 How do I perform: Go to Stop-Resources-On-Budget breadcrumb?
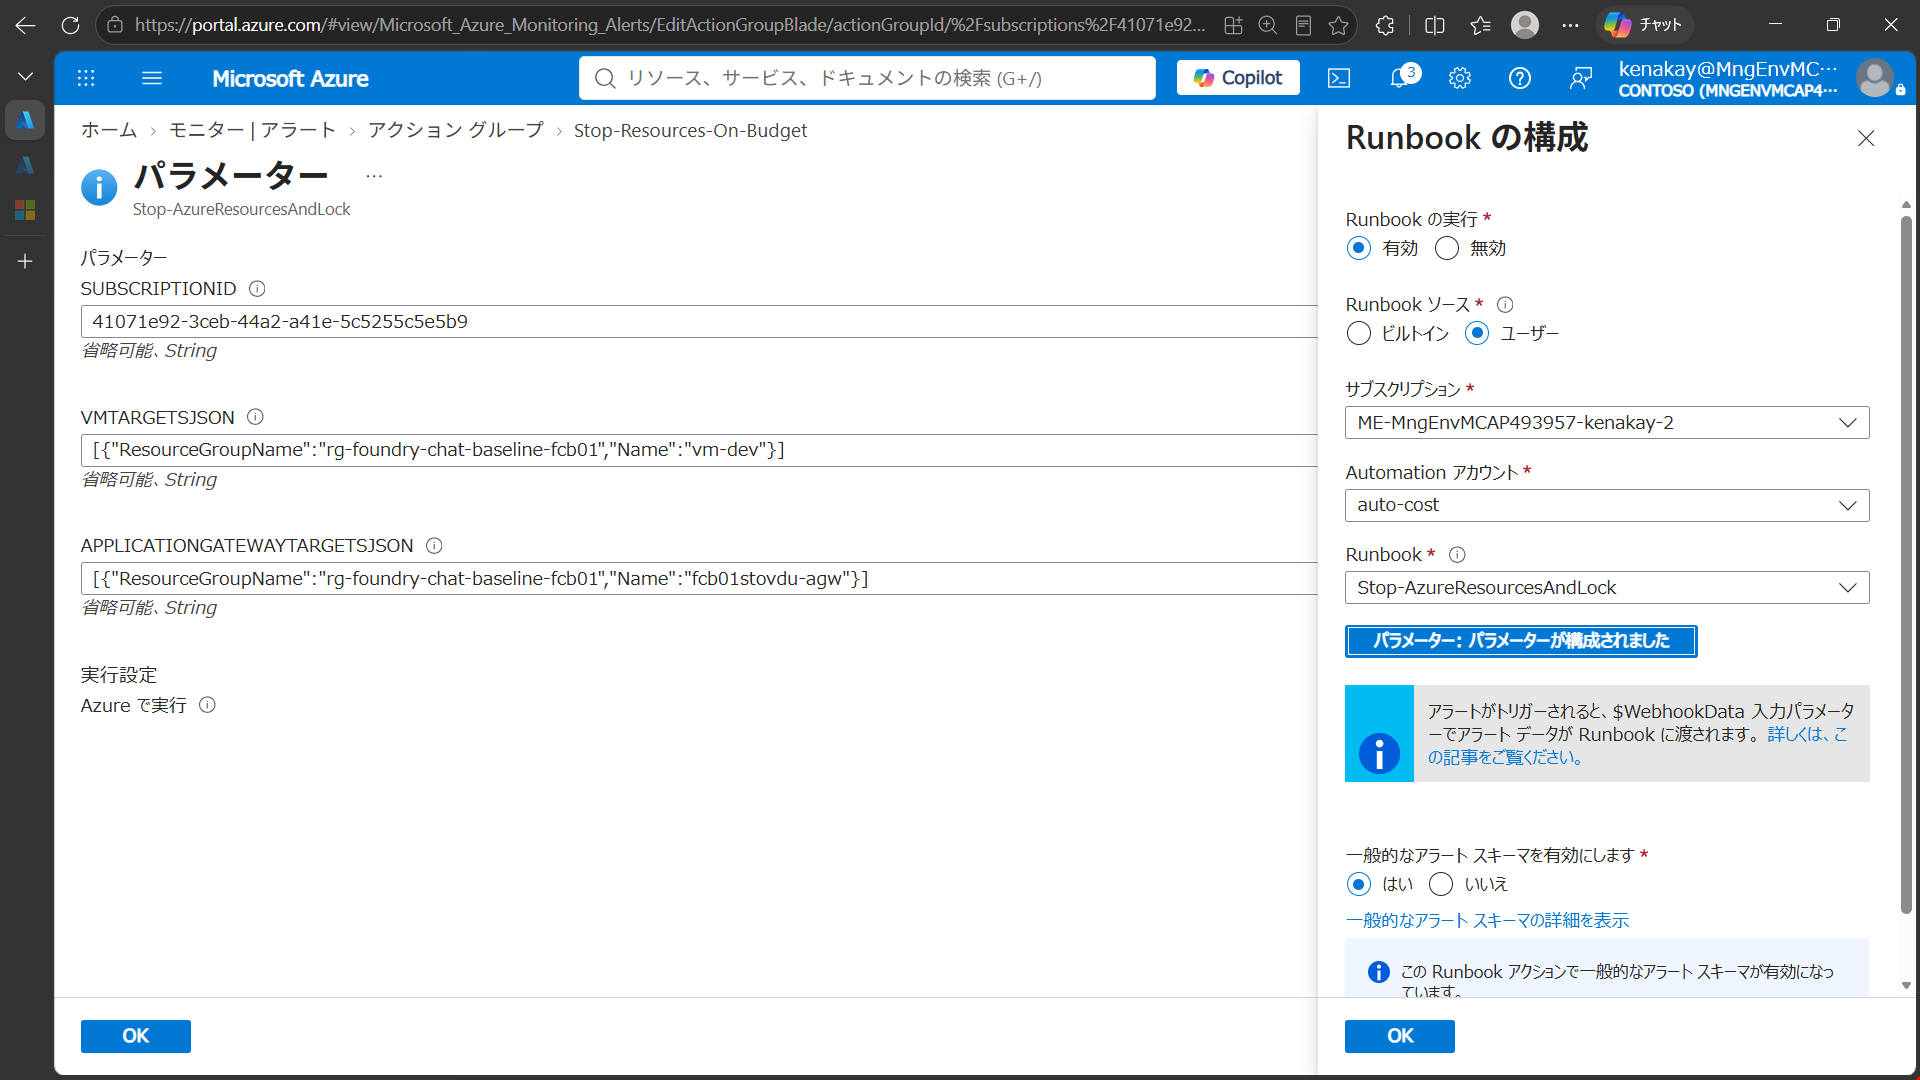[690, 131]
